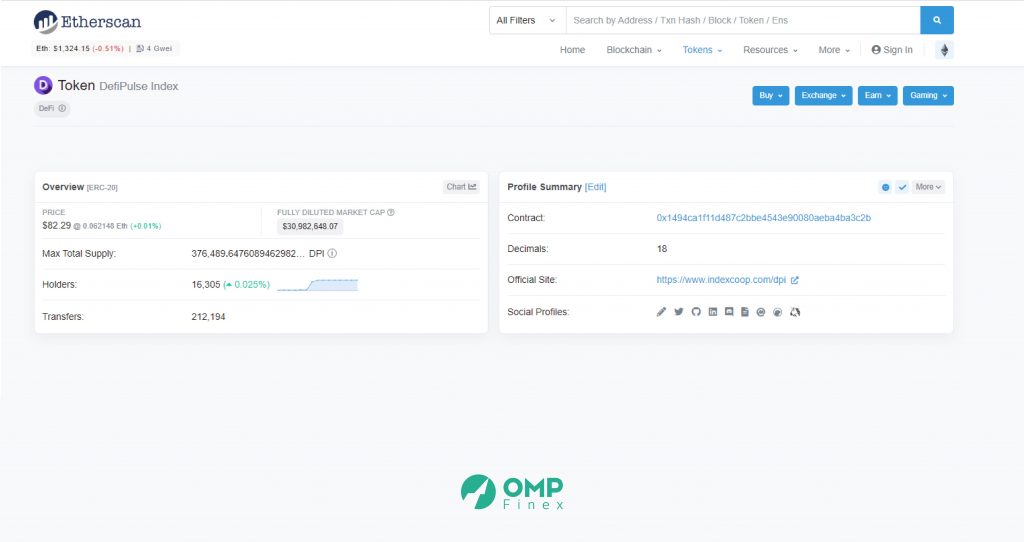Open the CoinGecko social profile icon

[x=777, y=312]
